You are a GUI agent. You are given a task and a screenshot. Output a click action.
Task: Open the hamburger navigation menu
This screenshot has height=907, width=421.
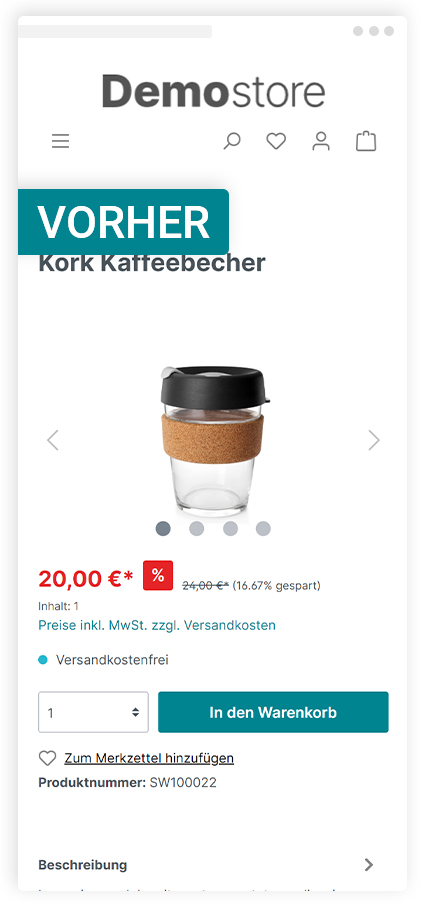[x=60, y=141]
